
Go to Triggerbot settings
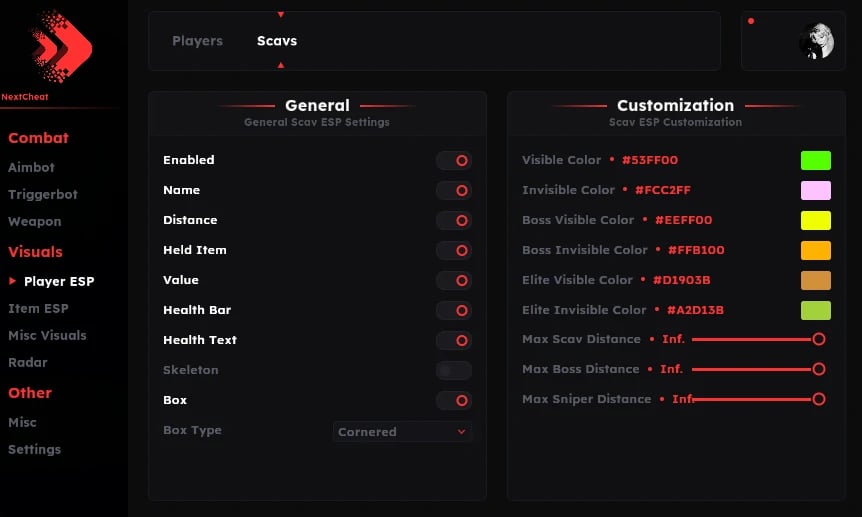[x=43, y=195]
